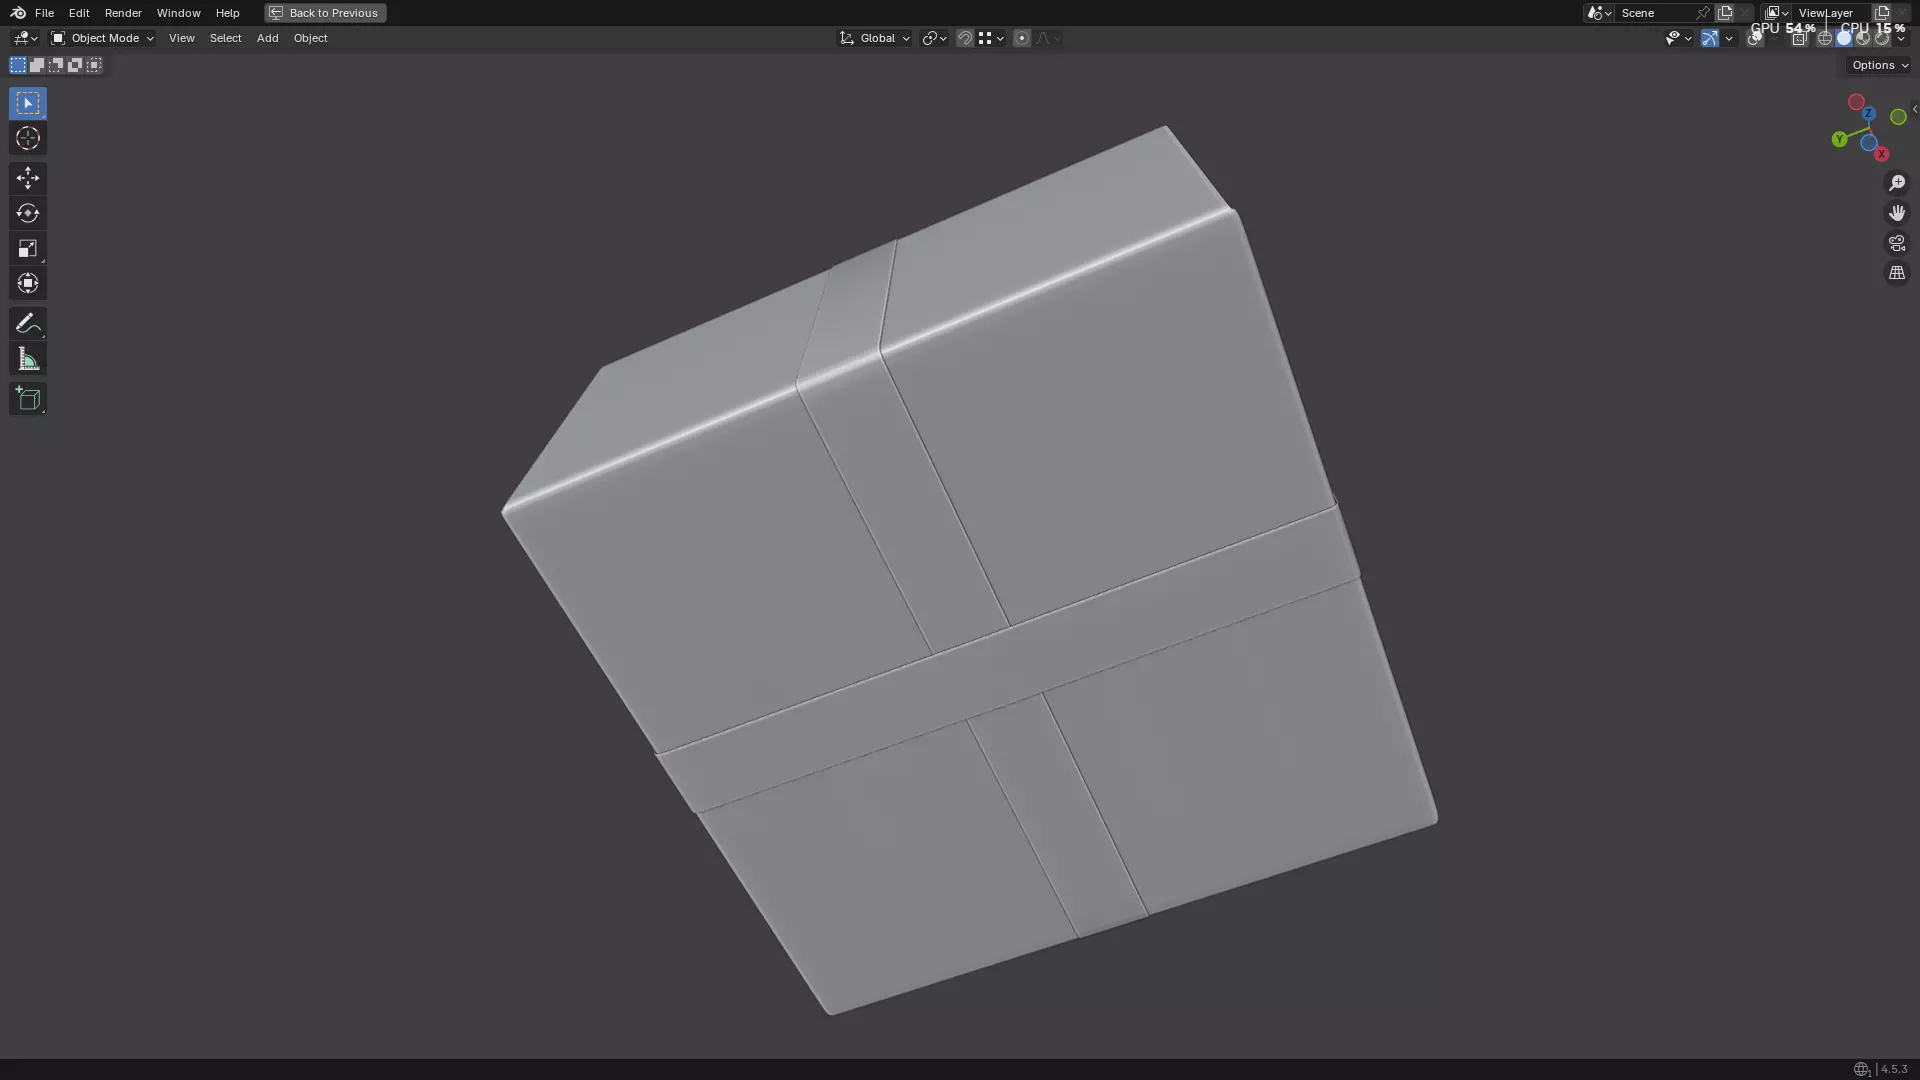Pick the Measure tool

click(27, 359)
